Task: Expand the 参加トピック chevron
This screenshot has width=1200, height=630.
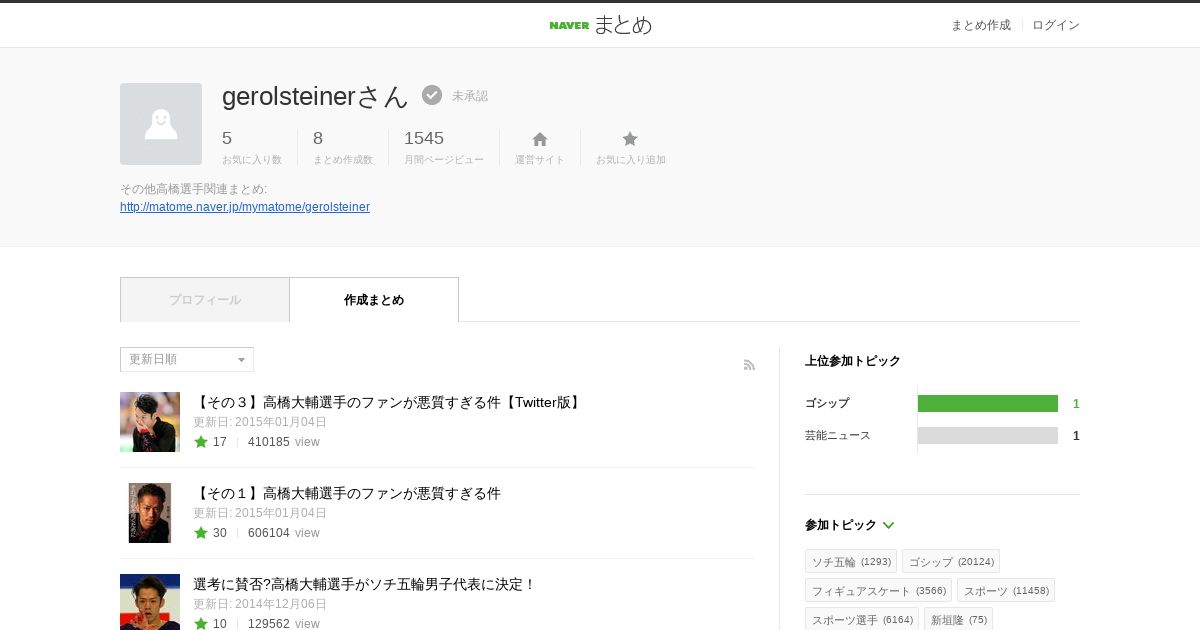Action: pos(888,525)
